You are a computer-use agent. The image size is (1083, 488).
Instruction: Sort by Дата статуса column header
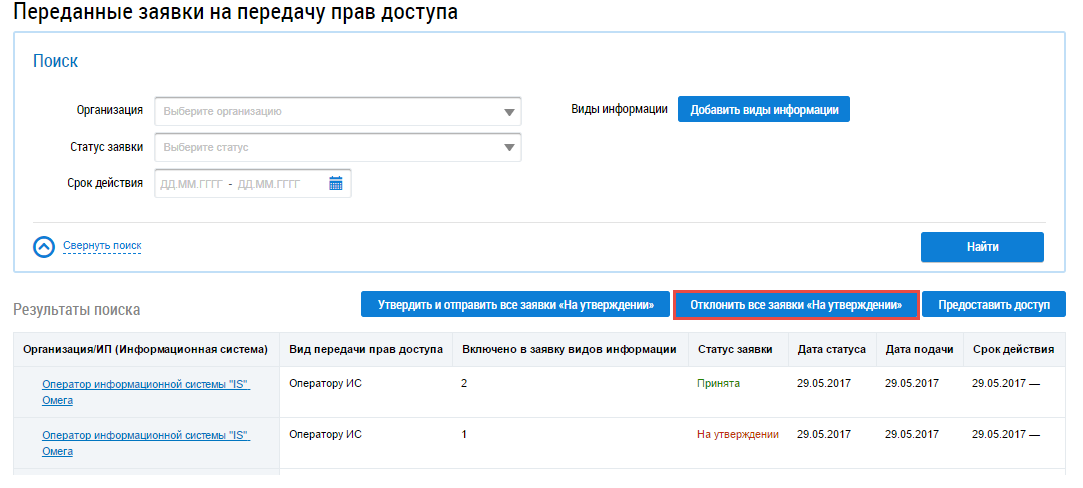click(x=832, y=350)
